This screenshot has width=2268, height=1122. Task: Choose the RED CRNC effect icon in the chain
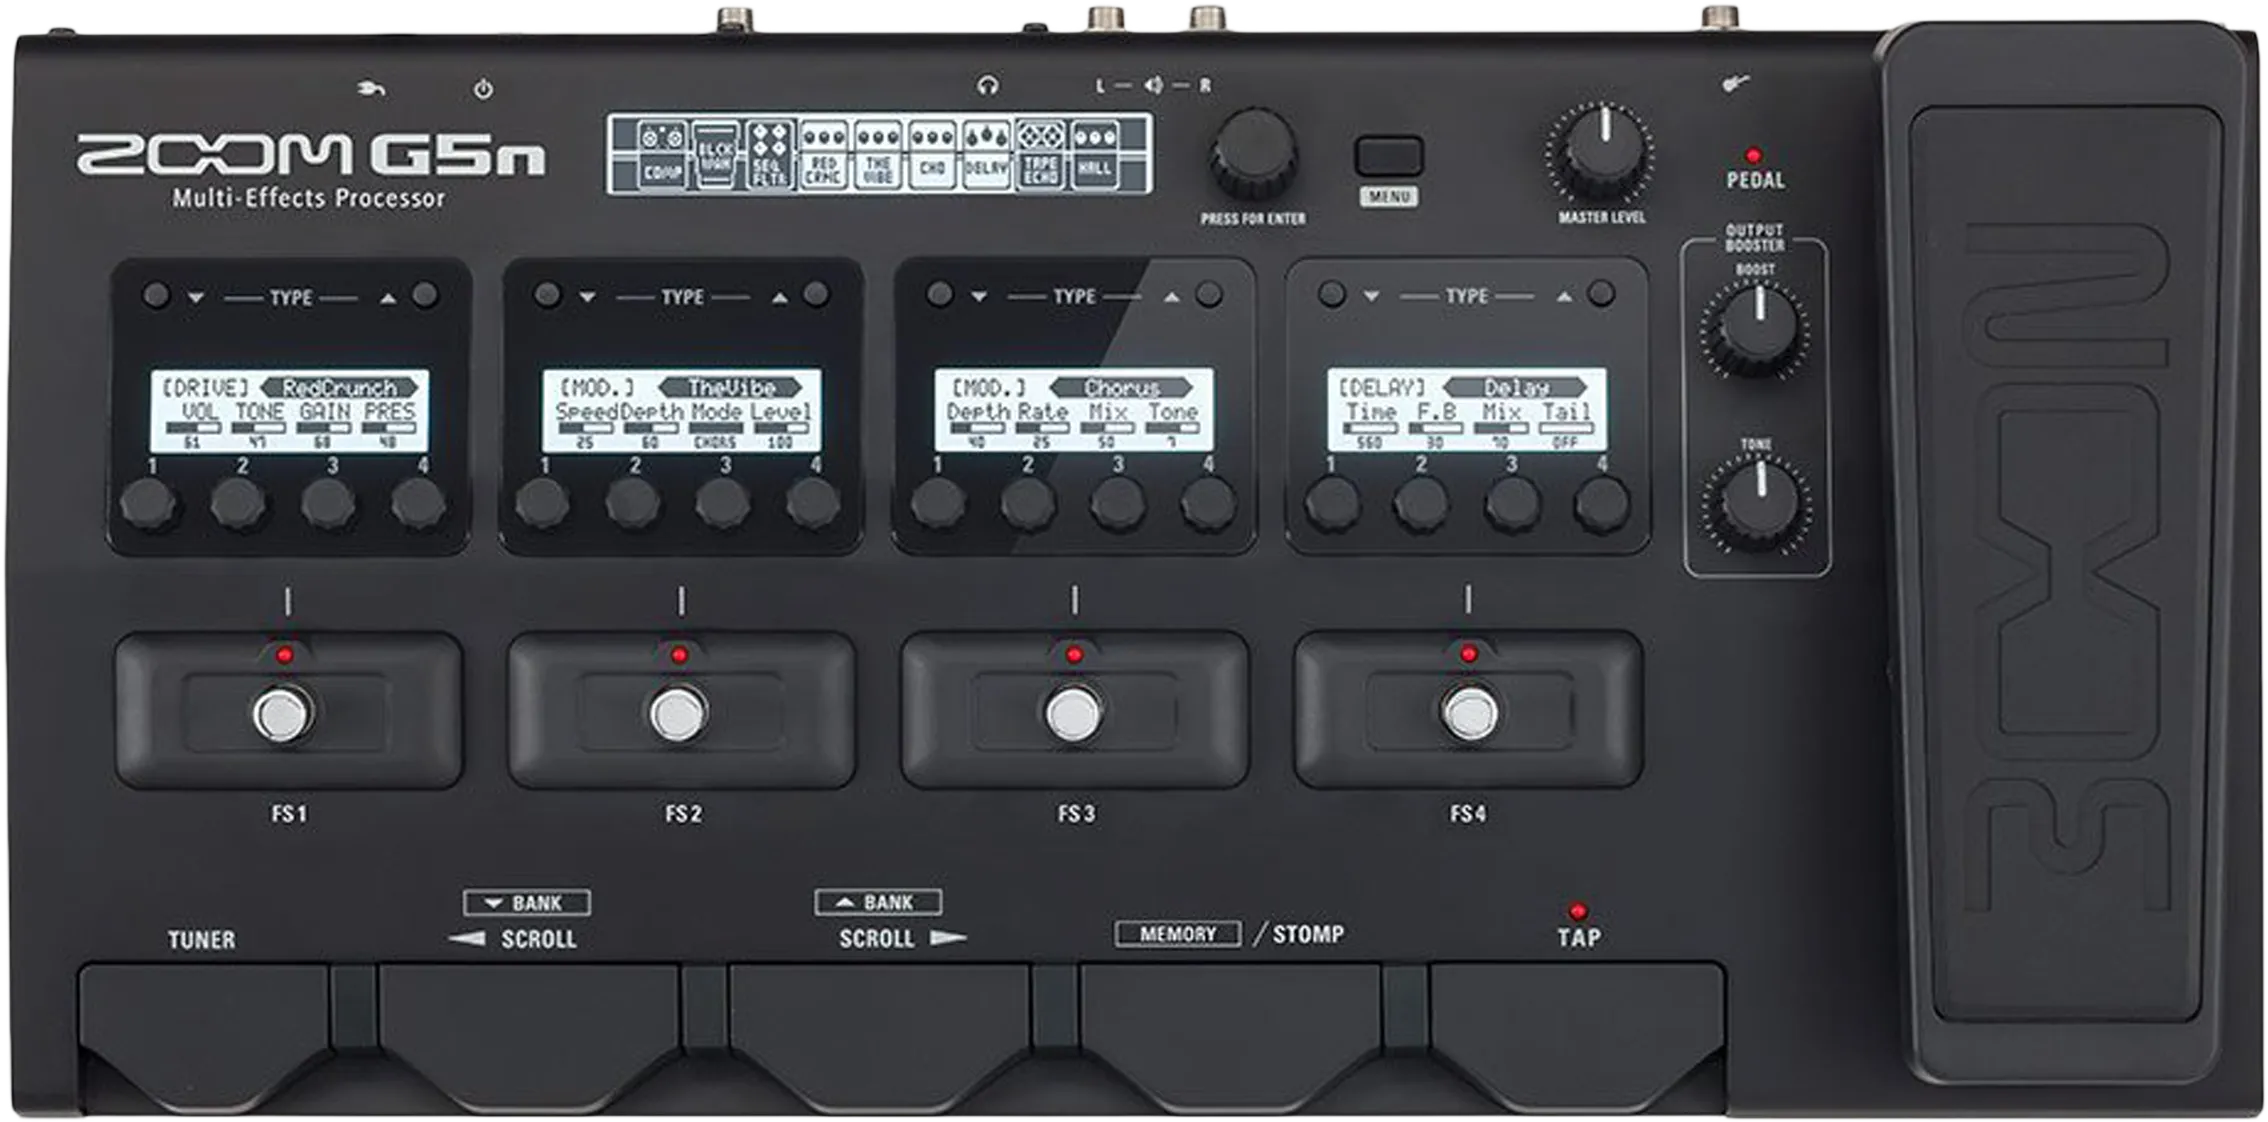click(x=823, y=154)
